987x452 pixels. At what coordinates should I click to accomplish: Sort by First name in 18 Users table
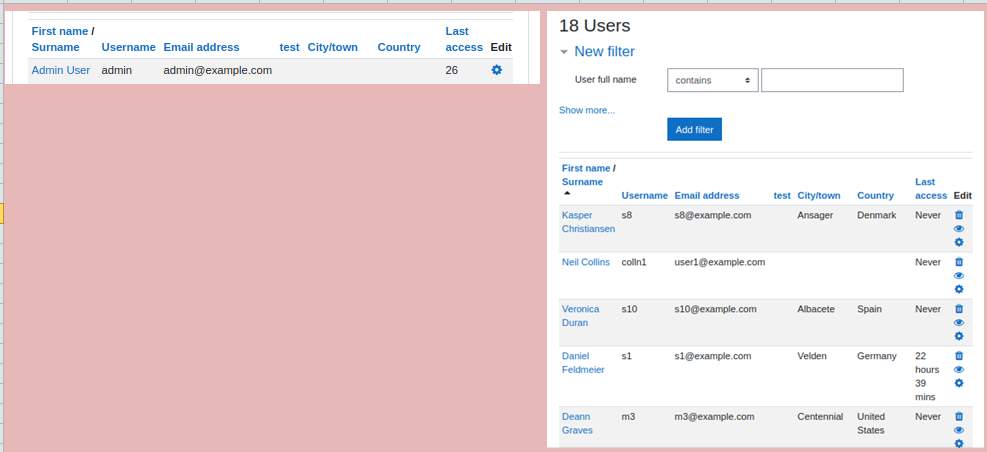tap(586, 168)
